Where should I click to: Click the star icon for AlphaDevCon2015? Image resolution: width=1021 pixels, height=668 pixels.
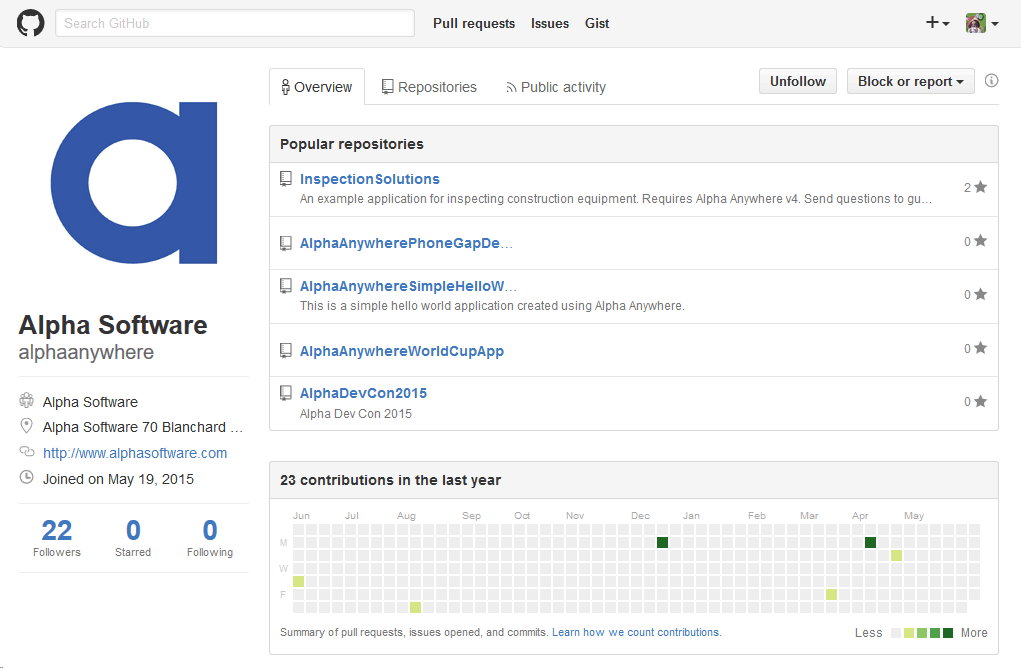tap(980, 401)
